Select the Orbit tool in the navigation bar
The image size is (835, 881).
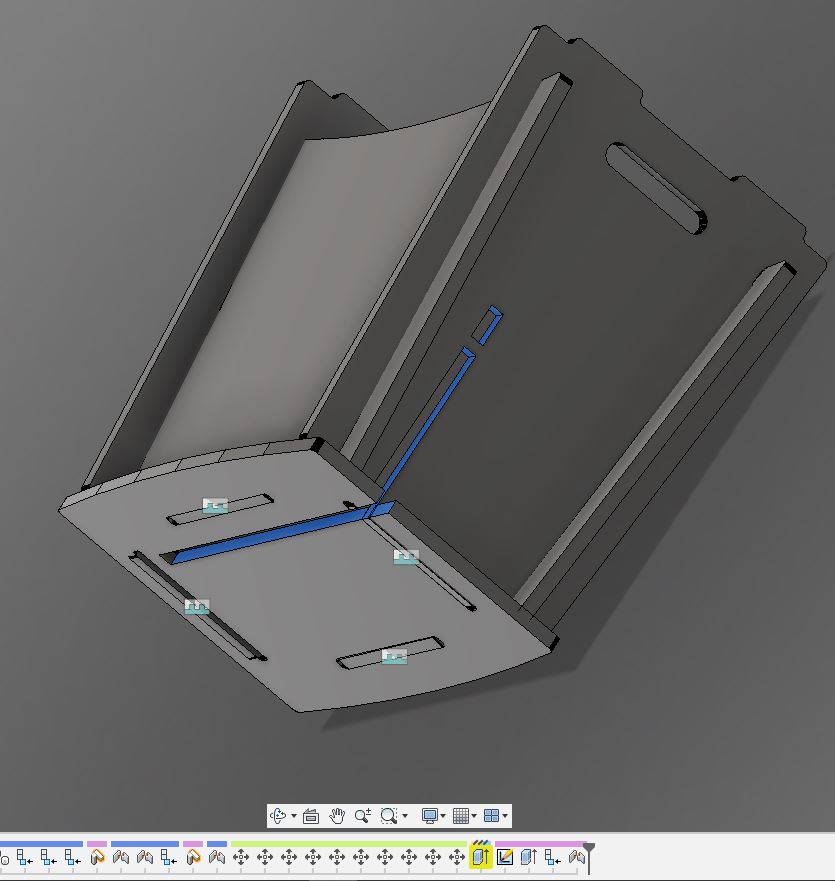pyautogui.click(x=278, y=815)
